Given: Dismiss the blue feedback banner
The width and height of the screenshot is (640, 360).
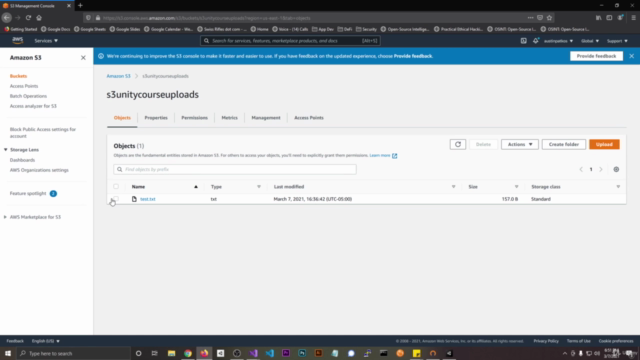Looking at the screenshot, I should (631, 56).
